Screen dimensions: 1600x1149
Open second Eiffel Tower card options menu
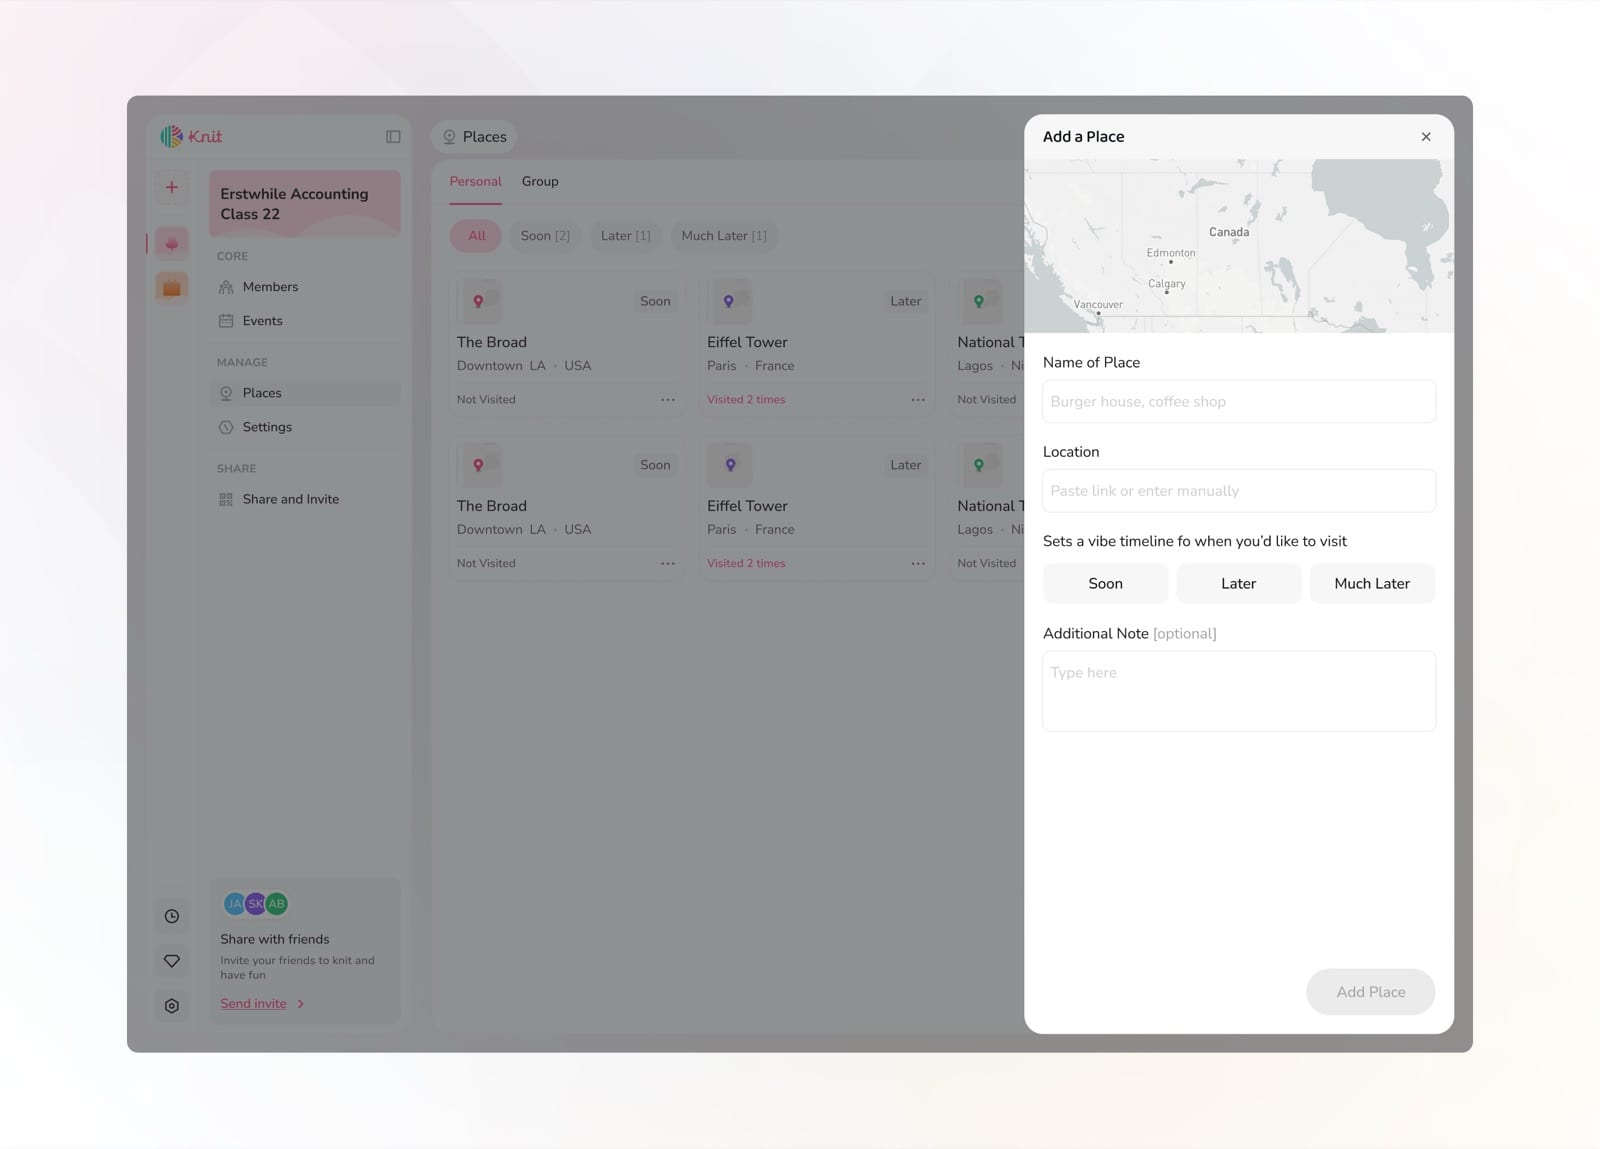(918, 563)
